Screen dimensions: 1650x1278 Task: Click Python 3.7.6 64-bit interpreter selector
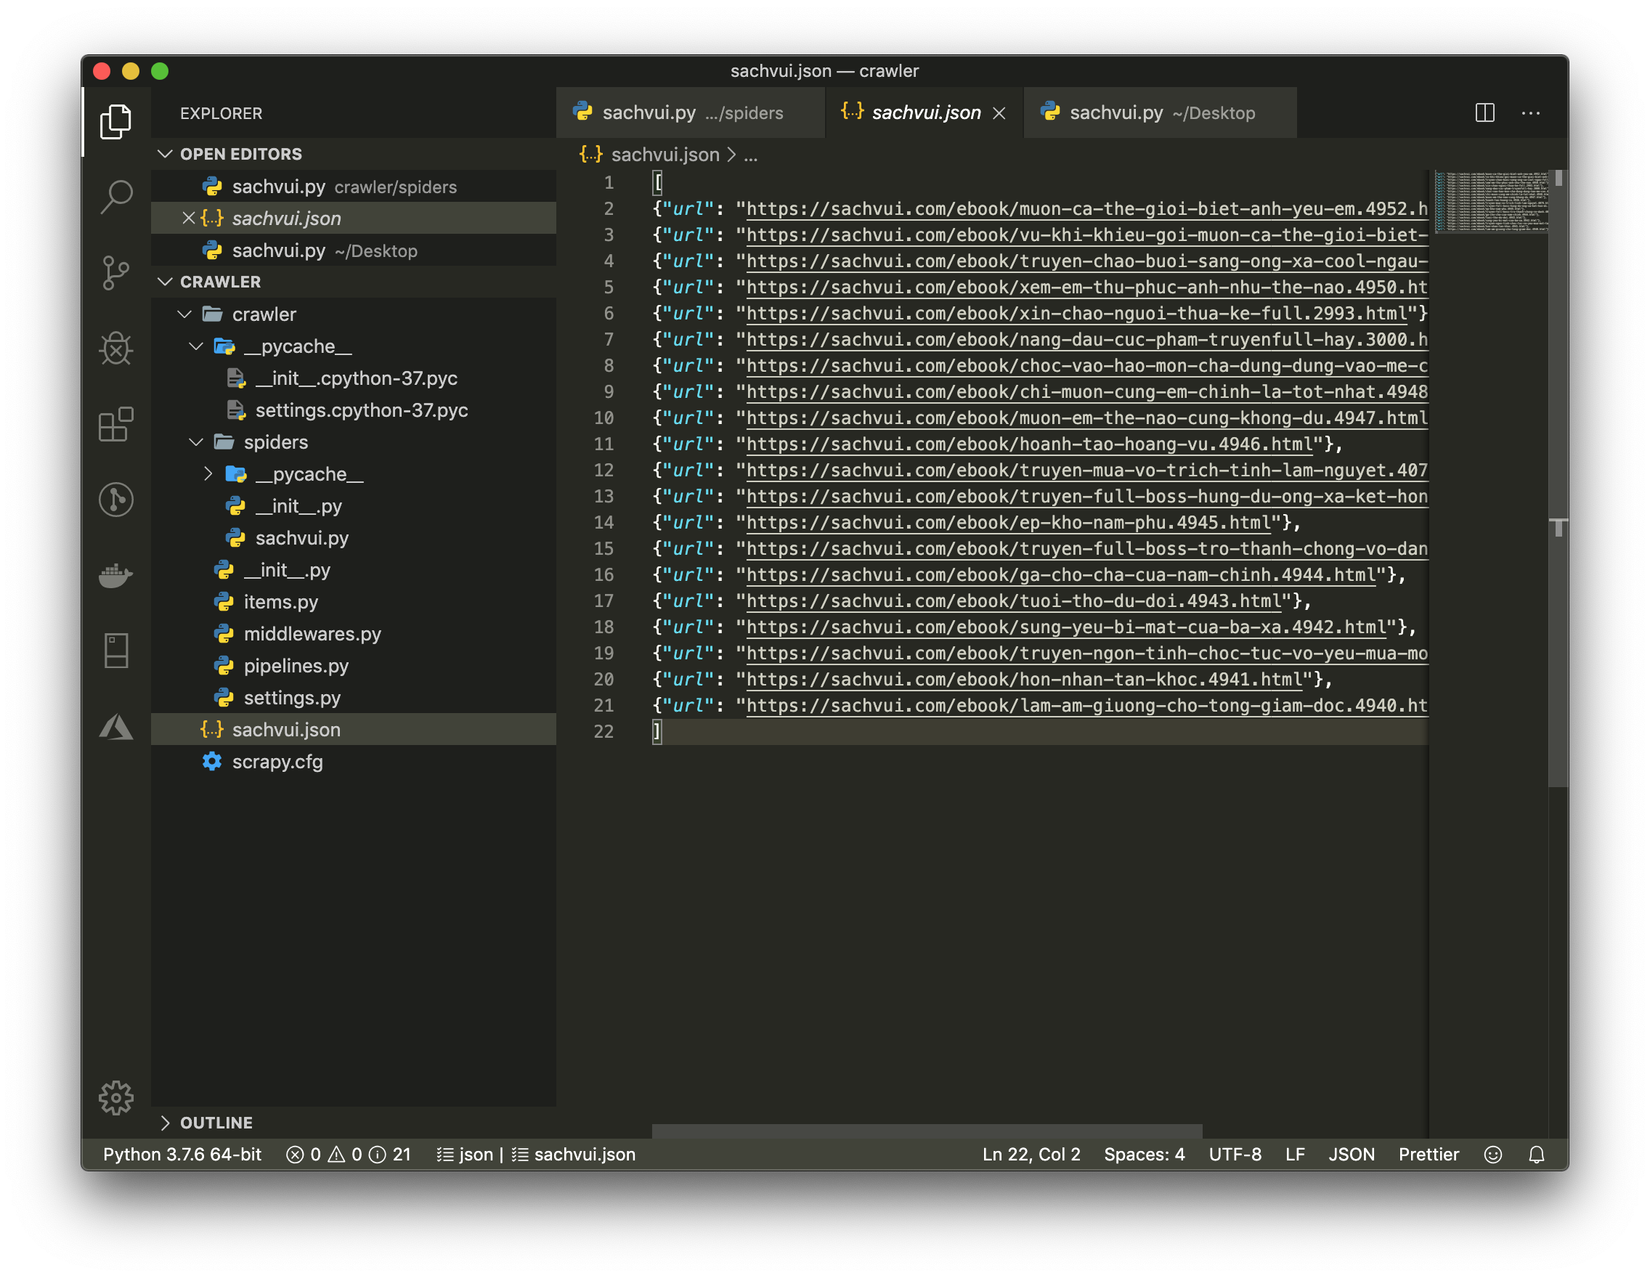pos(182,1154)
